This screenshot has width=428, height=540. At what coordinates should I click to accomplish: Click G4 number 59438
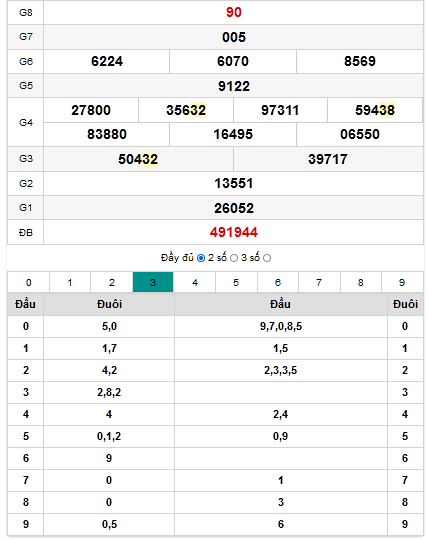click(x=375, y=110)
